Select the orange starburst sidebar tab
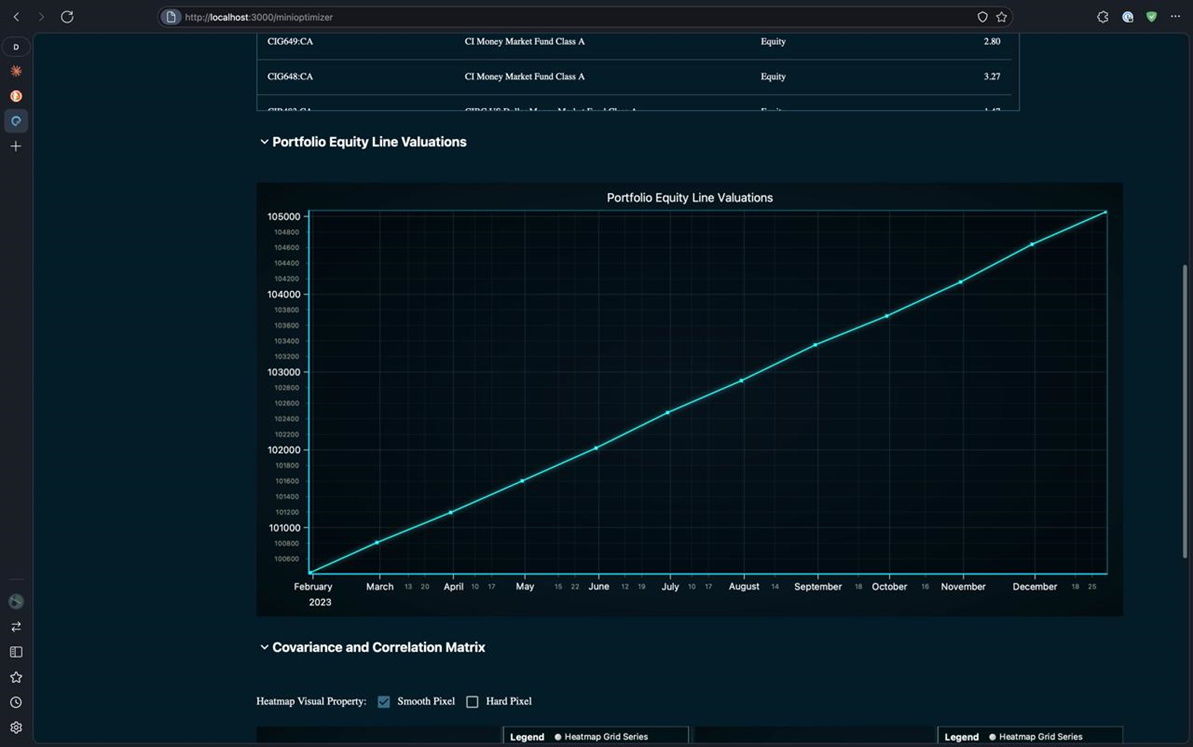This screenshot has width=1193, height=747. point(16,71)
